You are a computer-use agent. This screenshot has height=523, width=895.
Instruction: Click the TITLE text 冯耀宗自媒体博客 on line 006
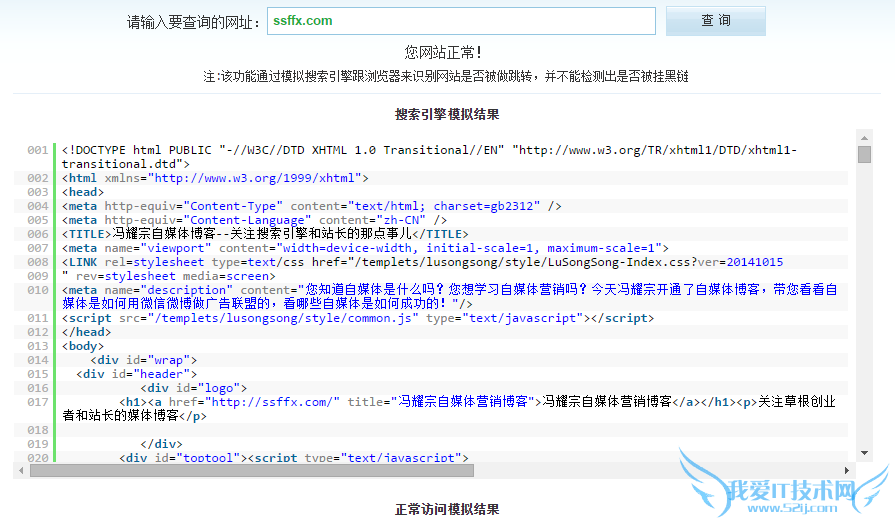(164, 234)
